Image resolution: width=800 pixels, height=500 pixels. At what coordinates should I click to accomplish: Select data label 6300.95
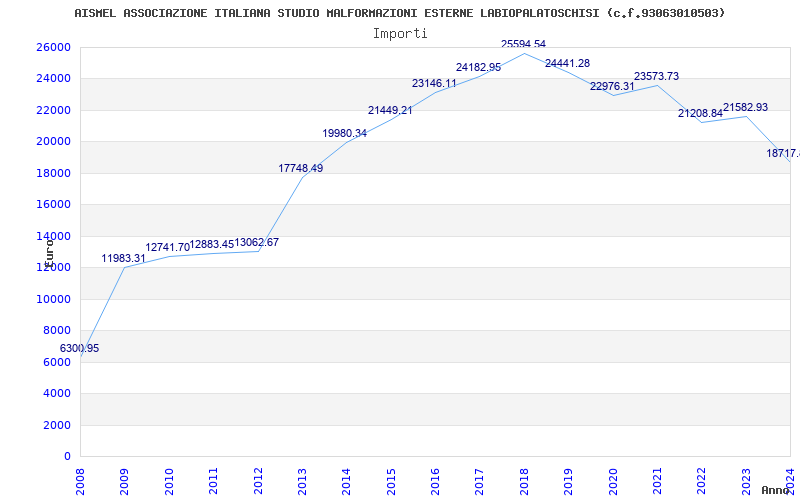pos(80,348)
